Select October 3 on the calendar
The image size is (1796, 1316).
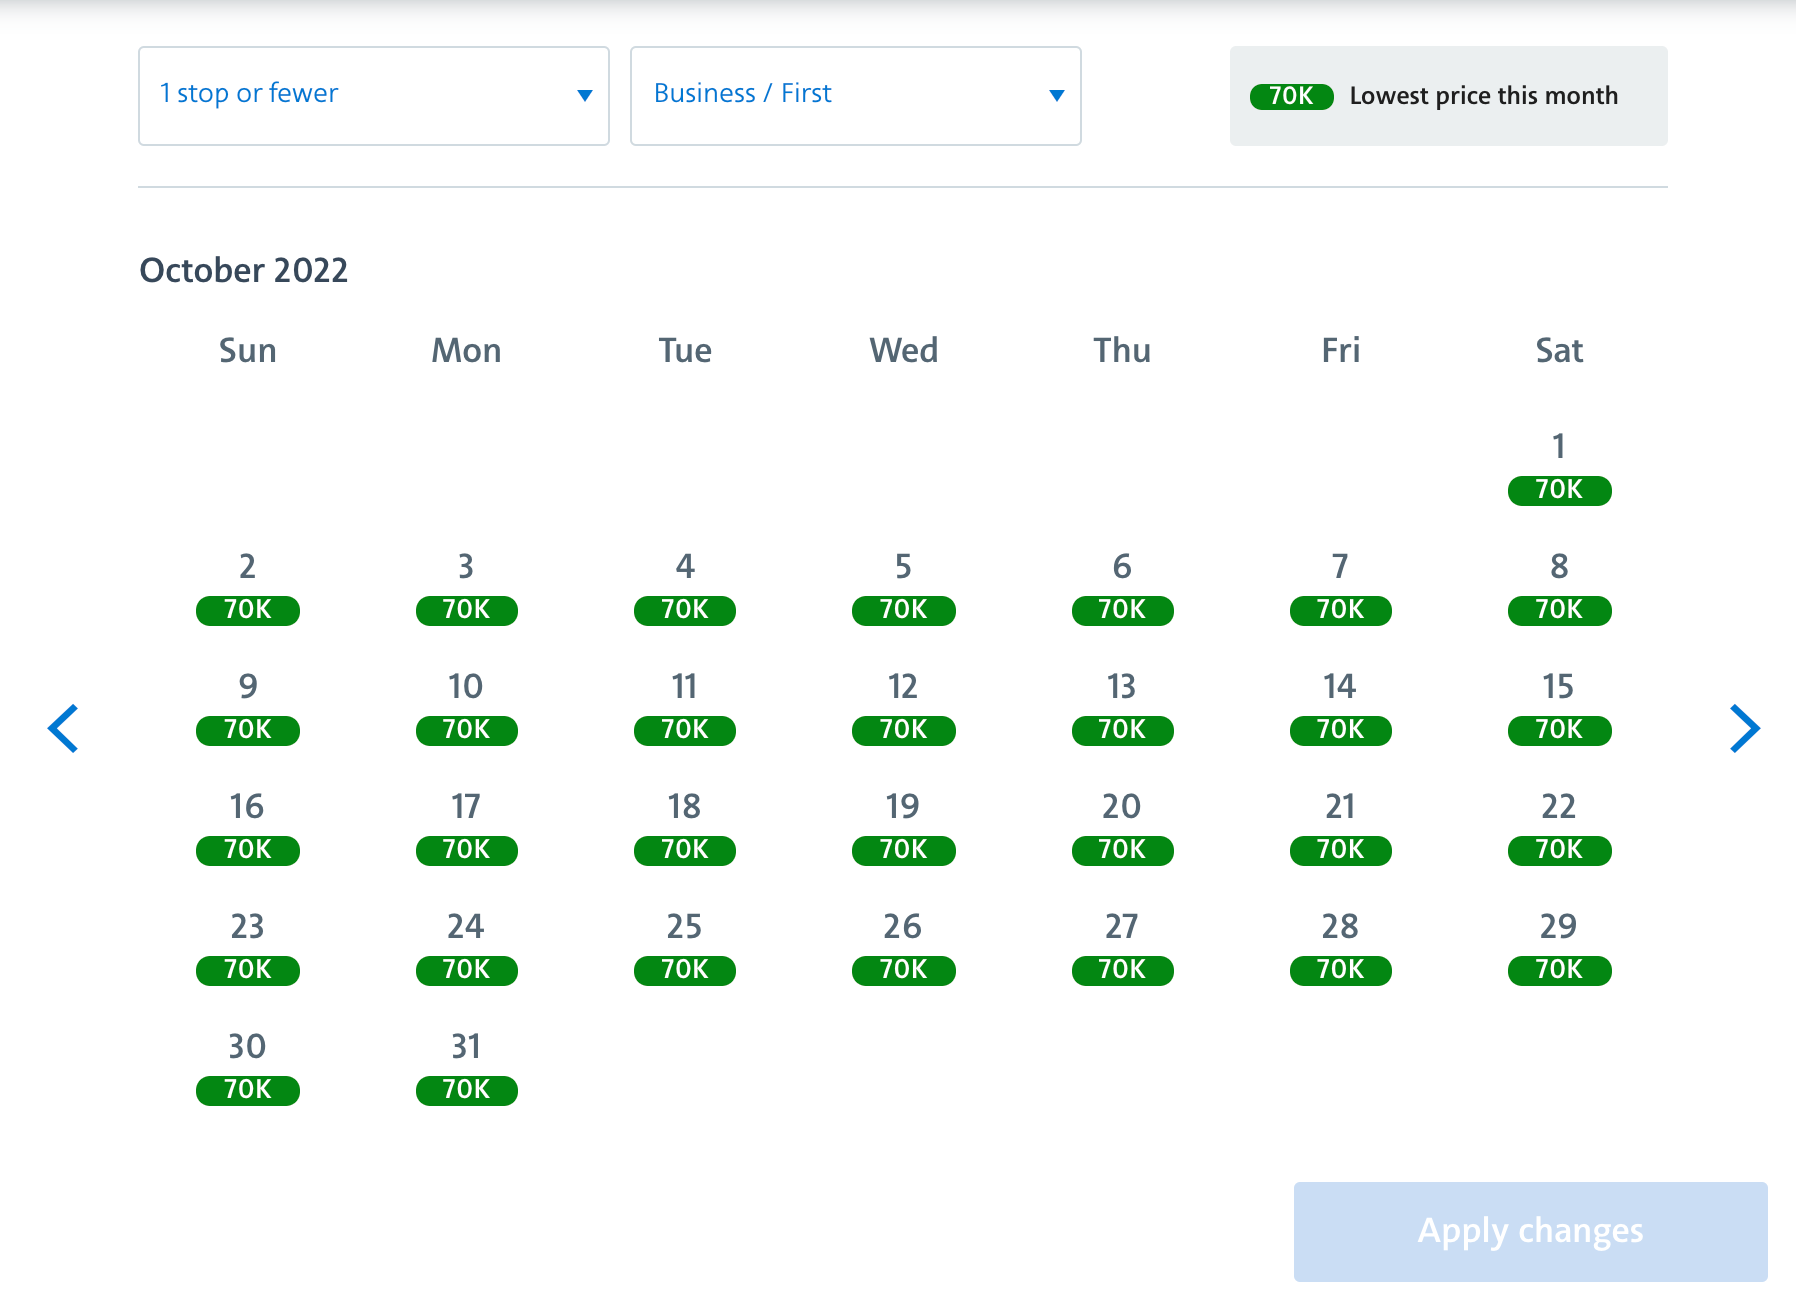[x=466, y=587]
